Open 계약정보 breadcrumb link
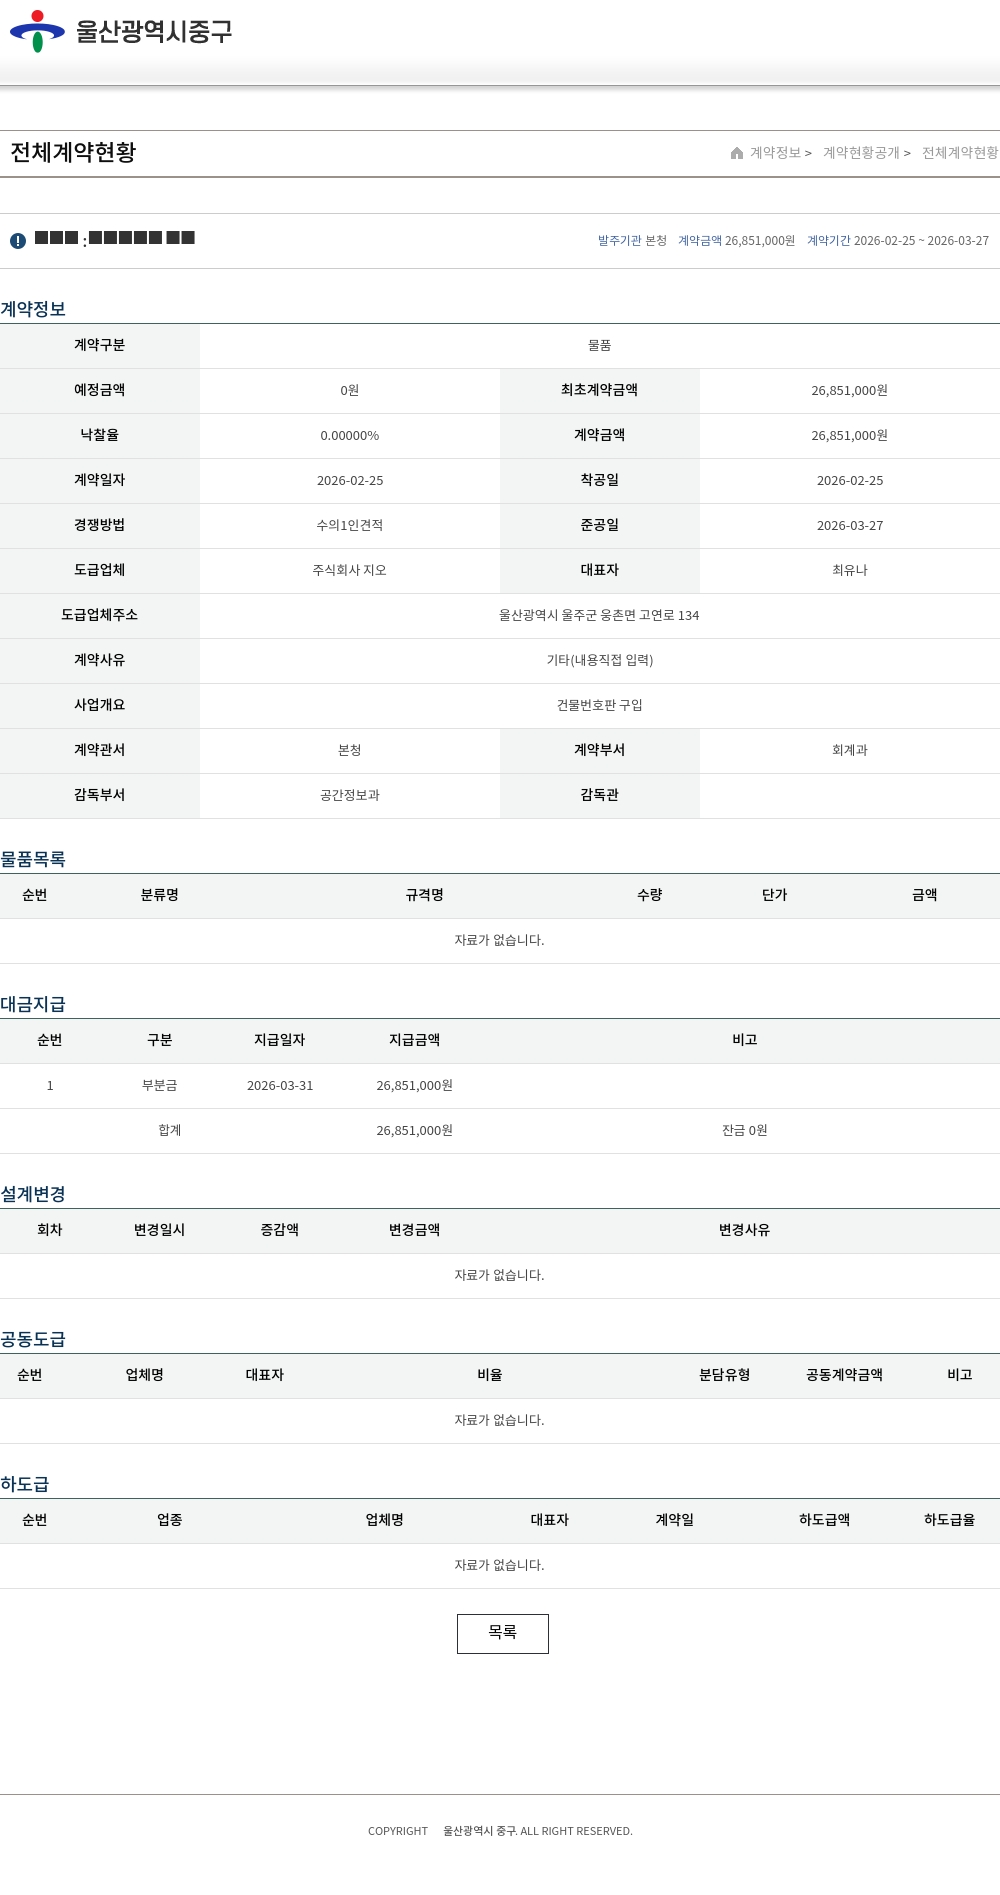Image resolution: width=1000 pixels, height=1895 pixels. pyautogui.click(x=775, y=153)
